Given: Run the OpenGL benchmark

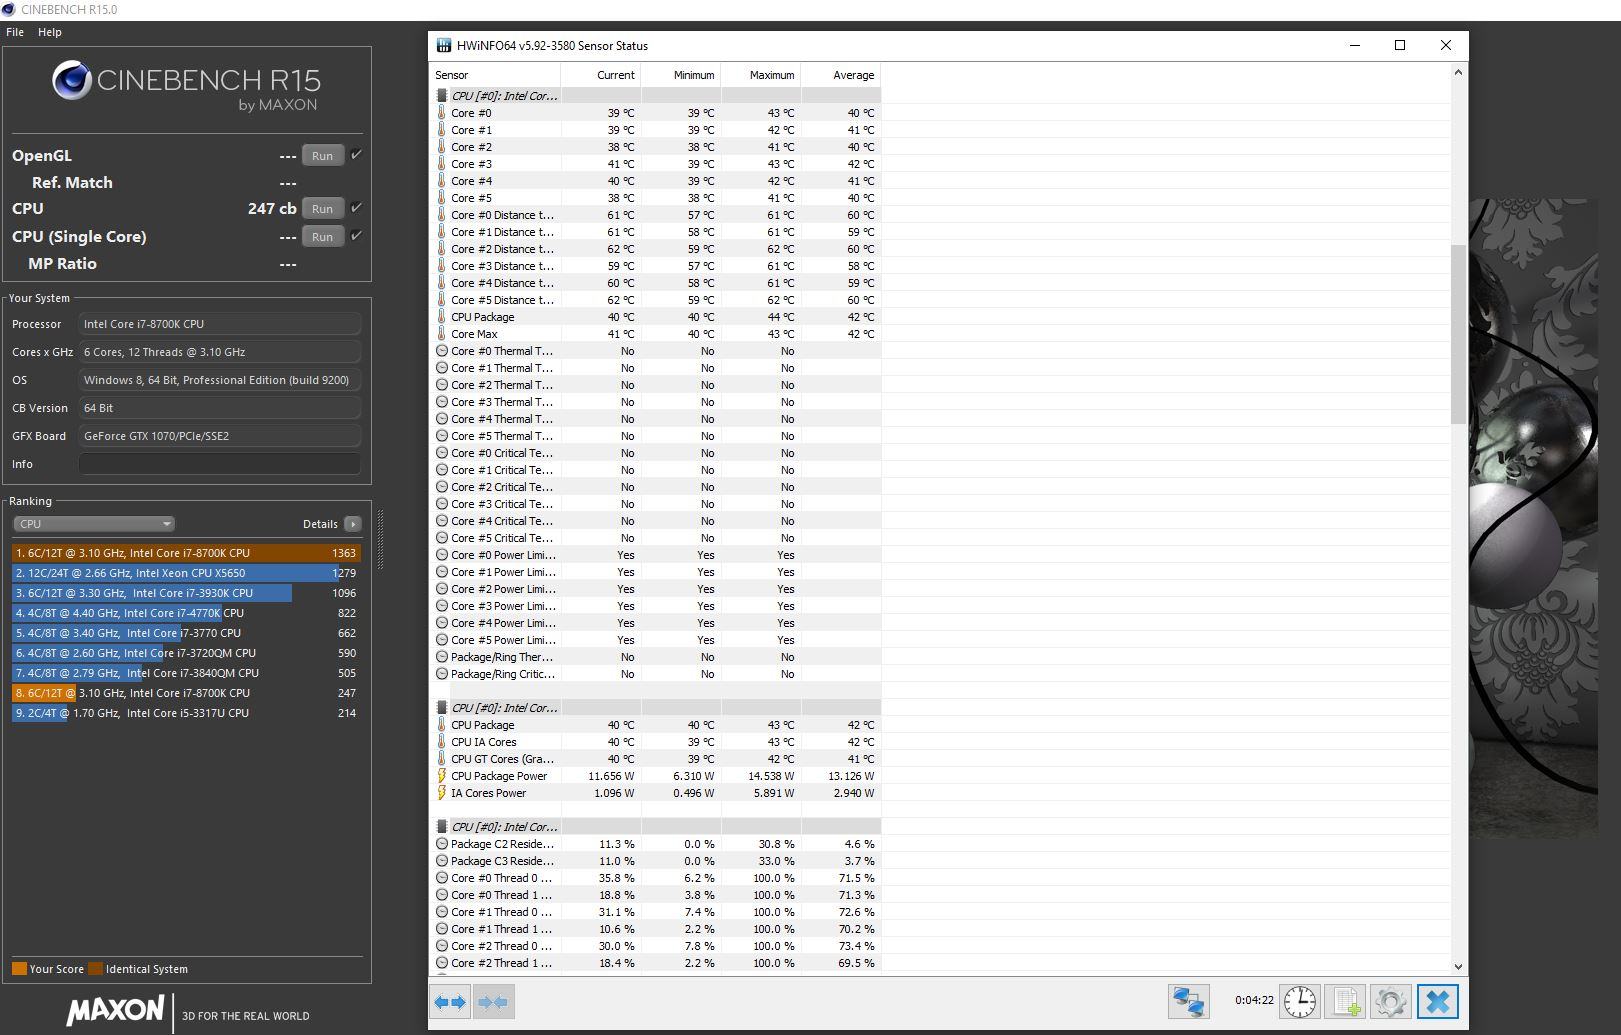Looking at the screenshot, I should 322,156.
